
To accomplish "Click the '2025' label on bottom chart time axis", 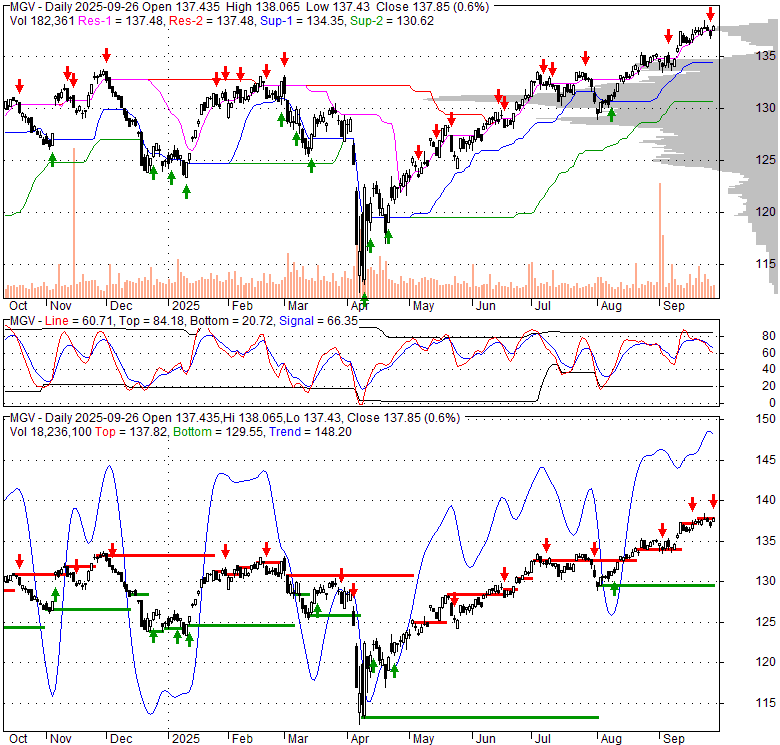I will pos(186,739).
